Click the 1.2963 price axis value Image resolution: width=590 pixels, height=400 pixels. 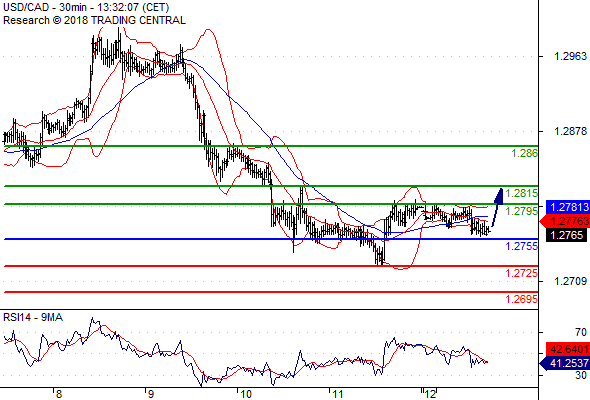(x=570, y=56)
